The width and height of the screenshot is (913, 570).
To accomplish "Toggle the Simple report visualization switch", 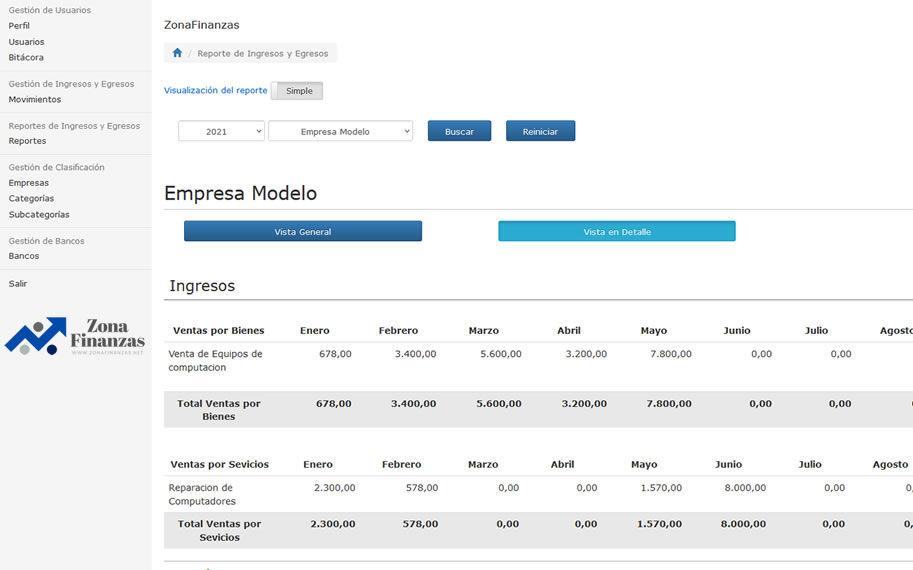I will coord(297,91).
